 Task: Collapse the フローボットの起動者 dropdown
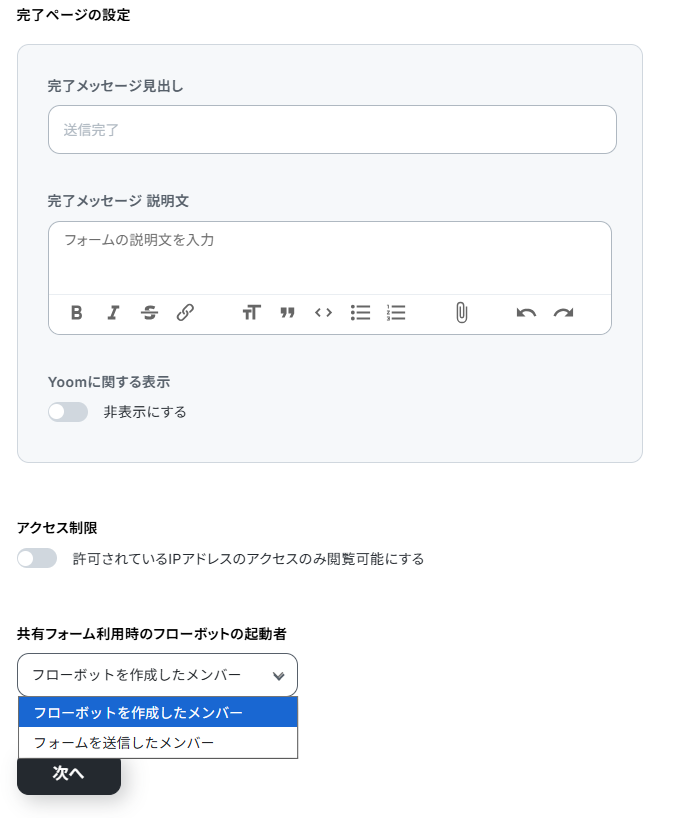pyautogui.click(x=157, y=675)
